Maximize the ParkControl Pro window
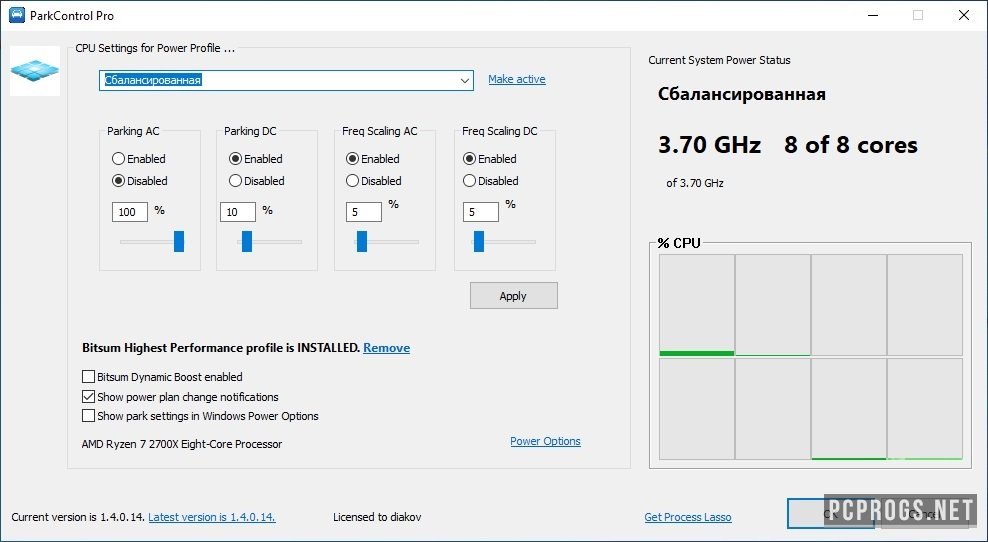This screenshot has height=542, width=988. [918, 15]
